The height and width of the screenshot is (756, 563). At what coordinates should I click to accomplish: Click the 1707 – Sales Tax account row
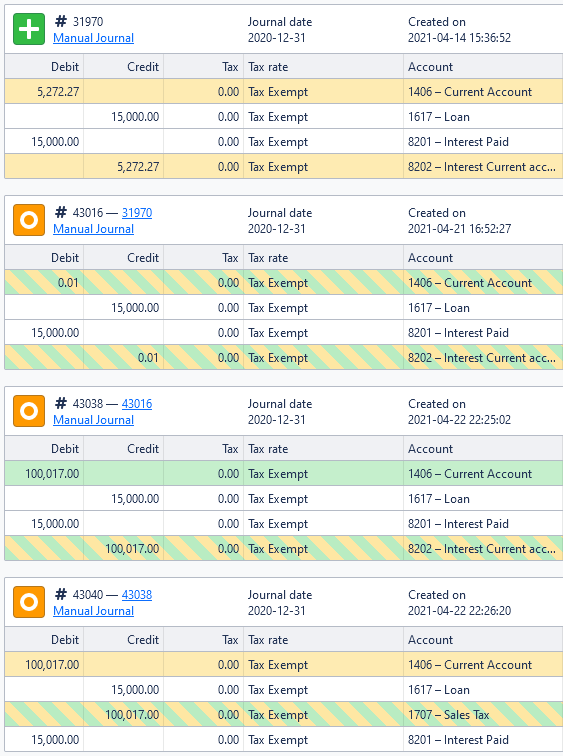283,715
